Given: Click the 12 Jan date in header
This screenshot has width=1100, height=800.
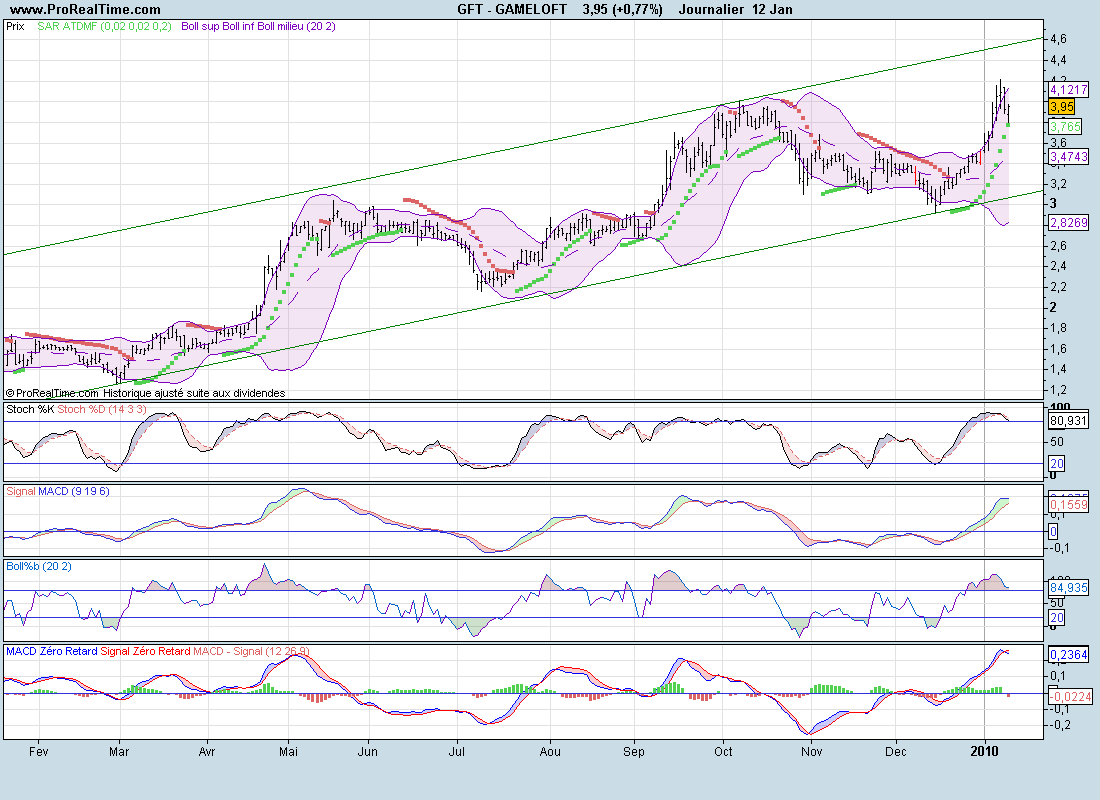Looking at the screenshot, I should click(x=772, y=10).
